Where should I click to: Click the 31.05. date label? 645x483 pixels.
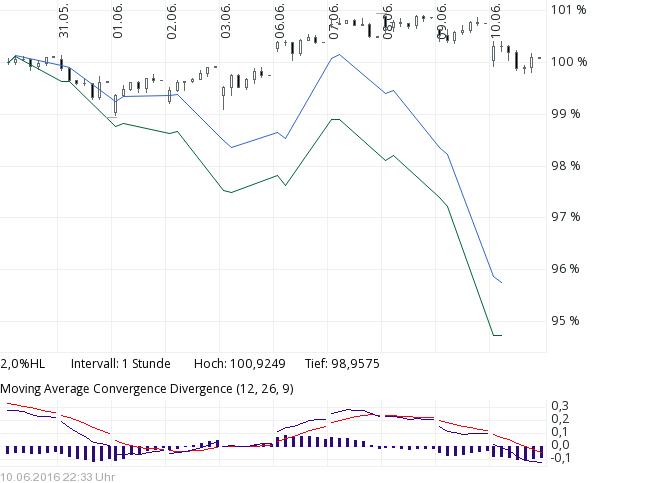tap(64, 20)
